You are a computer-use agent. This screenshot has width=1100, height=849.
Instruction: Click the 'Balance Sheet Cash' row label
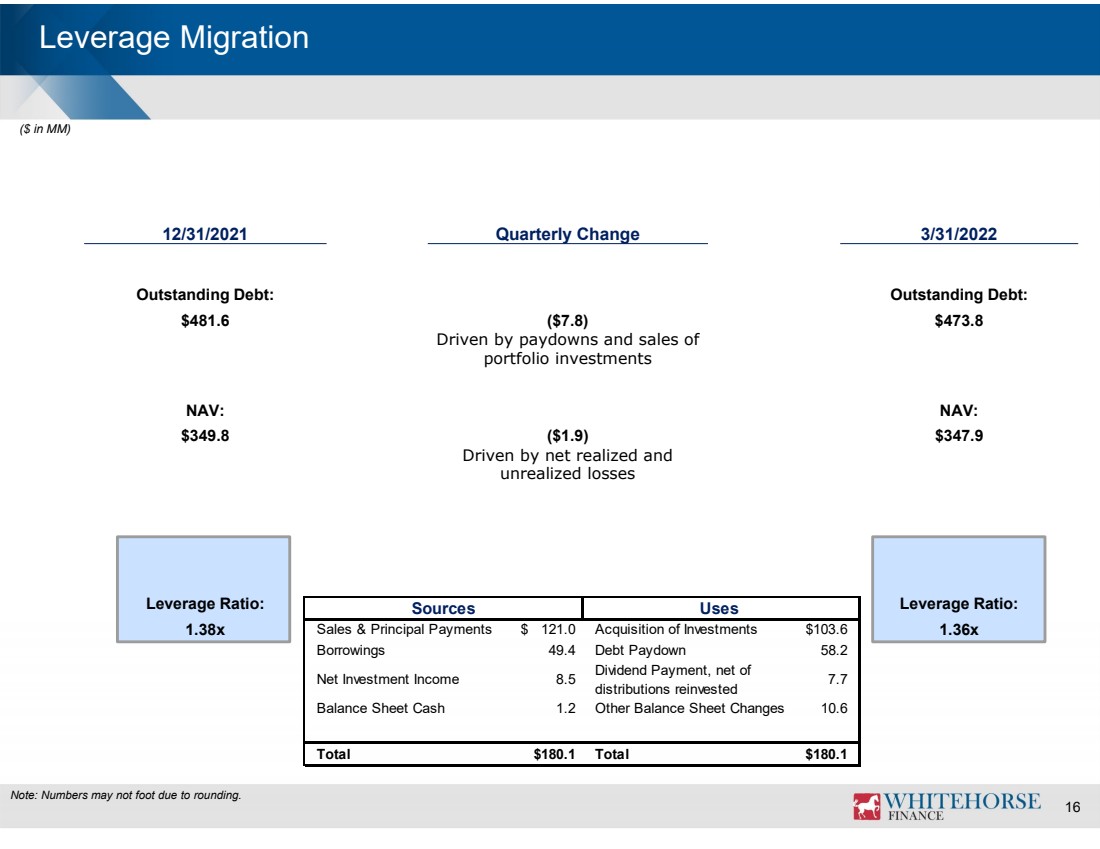point(381,709)
